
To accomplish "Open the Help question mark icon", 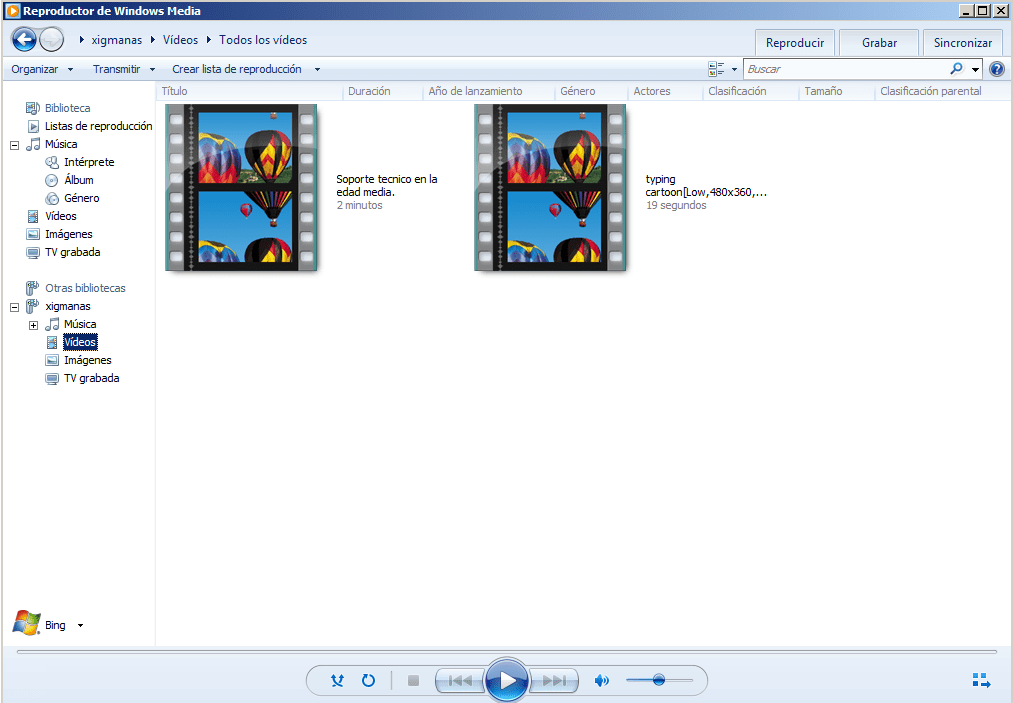I will pyautogui.click(x=997, y=68).
